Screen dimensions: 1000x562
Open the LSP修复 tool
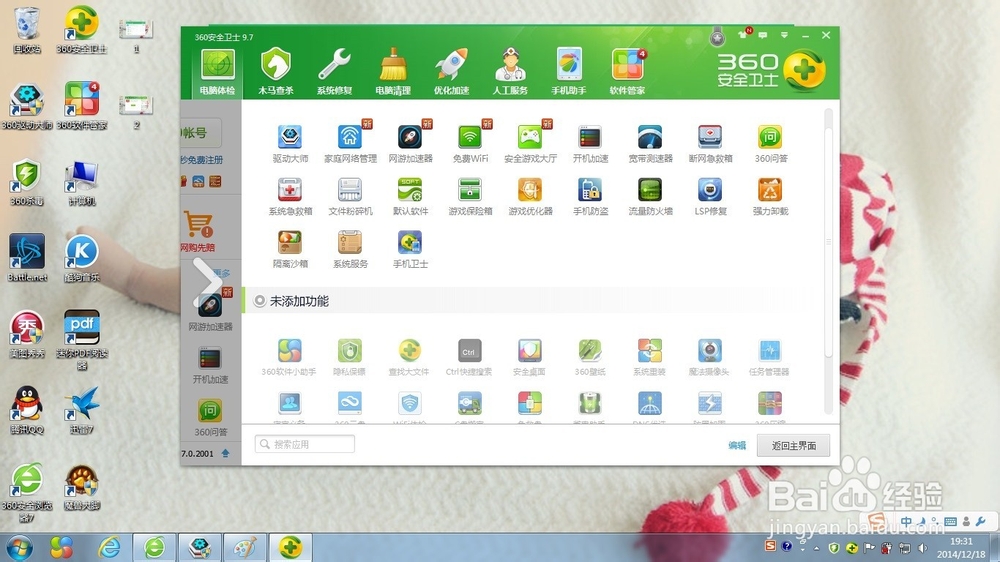tap(710, 197)
